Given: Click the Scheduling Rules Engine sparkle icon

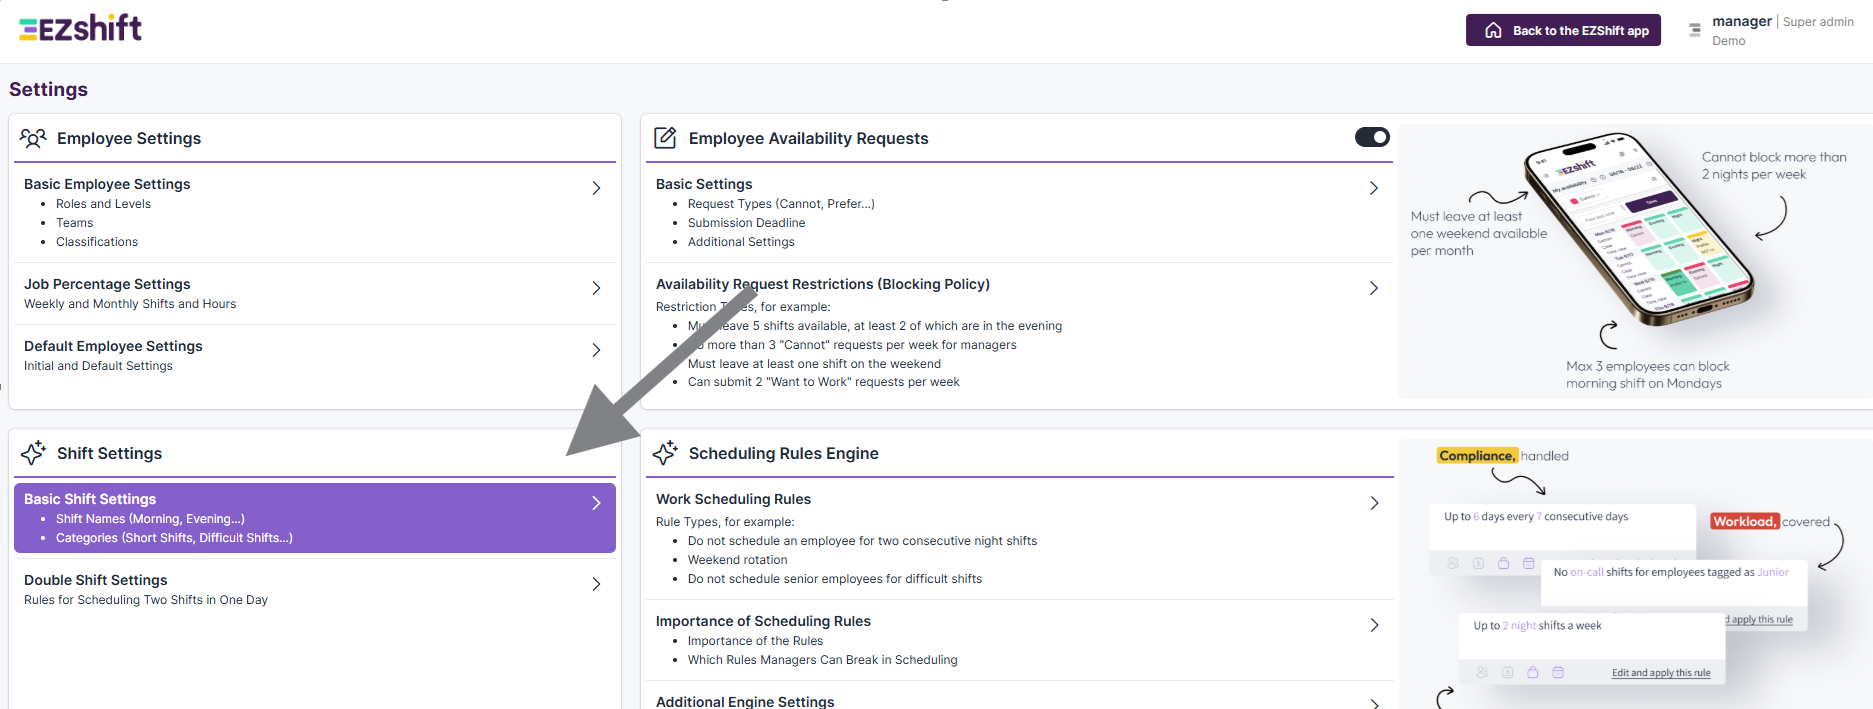Looking at the screenshot, I should (665, 453).
